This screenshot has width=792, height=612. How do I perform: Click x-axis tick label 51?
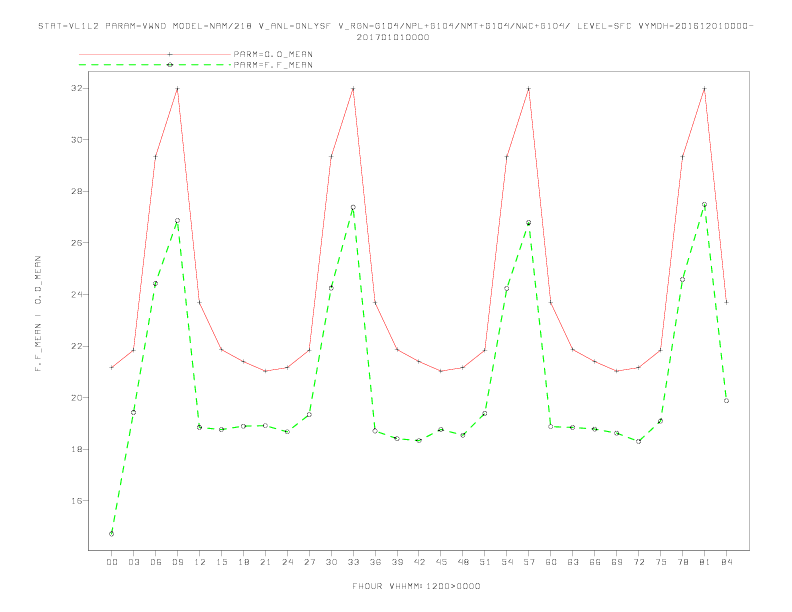[x=485, y=562]
